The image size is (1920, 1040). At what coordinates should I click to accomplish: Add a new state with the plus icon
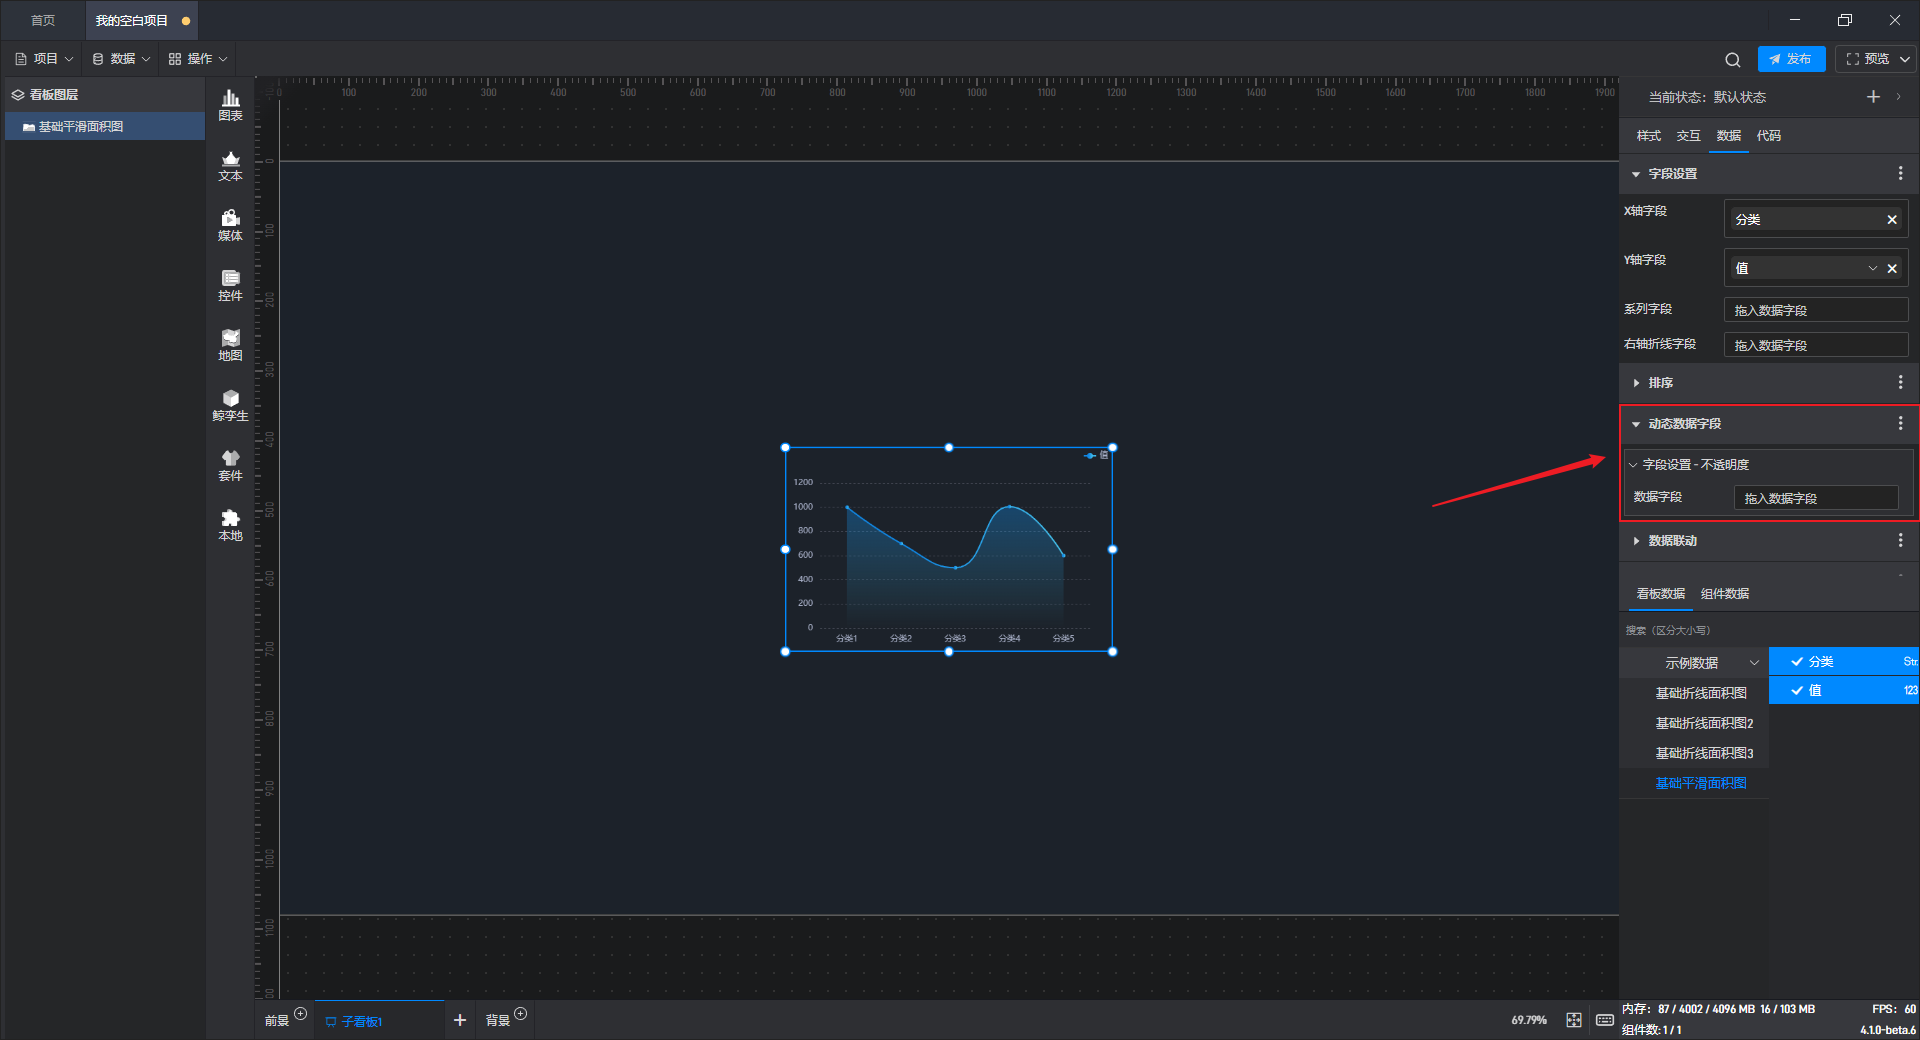(1873, 97)
